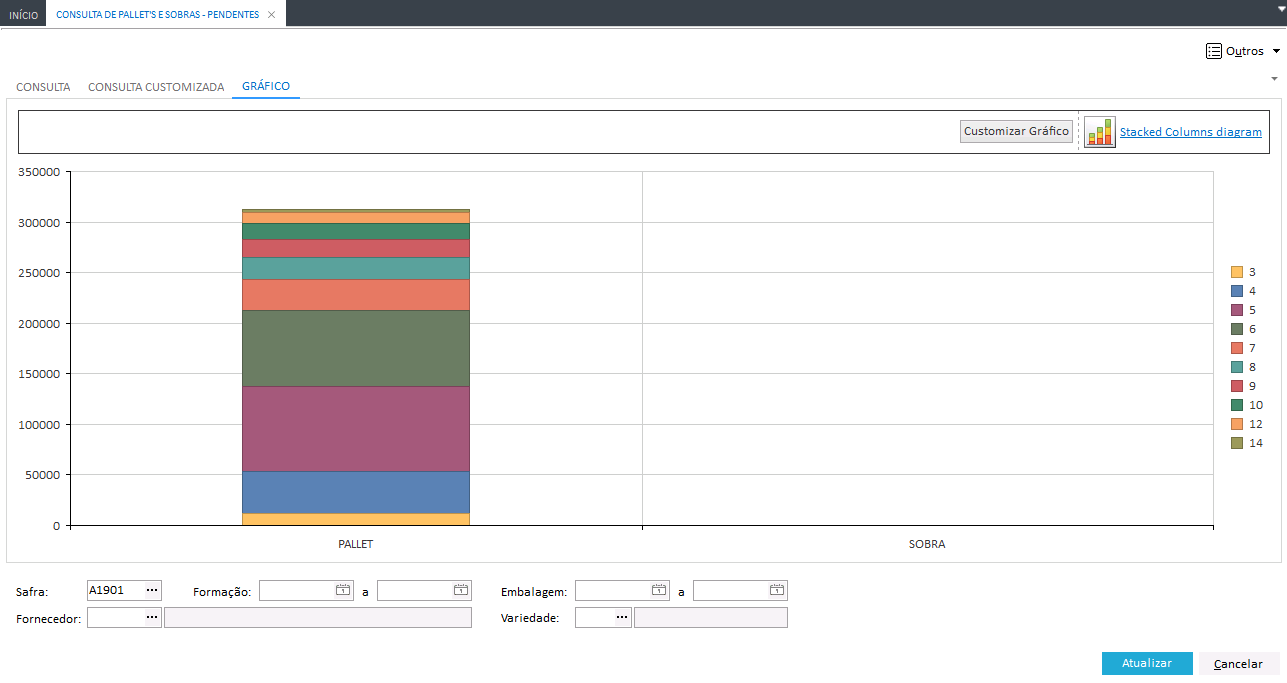
Task: Open calendar for Embalagem start date
Action: [x=659, y=591]
